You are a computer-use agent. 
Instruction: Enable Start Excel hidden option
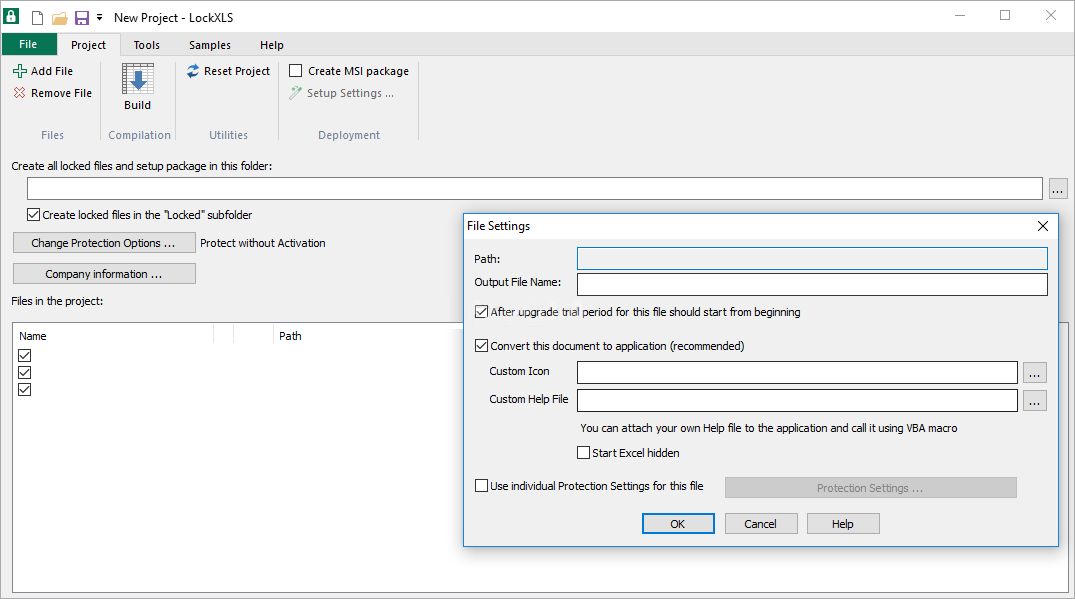pyautogui.click(x=583, y=452)
